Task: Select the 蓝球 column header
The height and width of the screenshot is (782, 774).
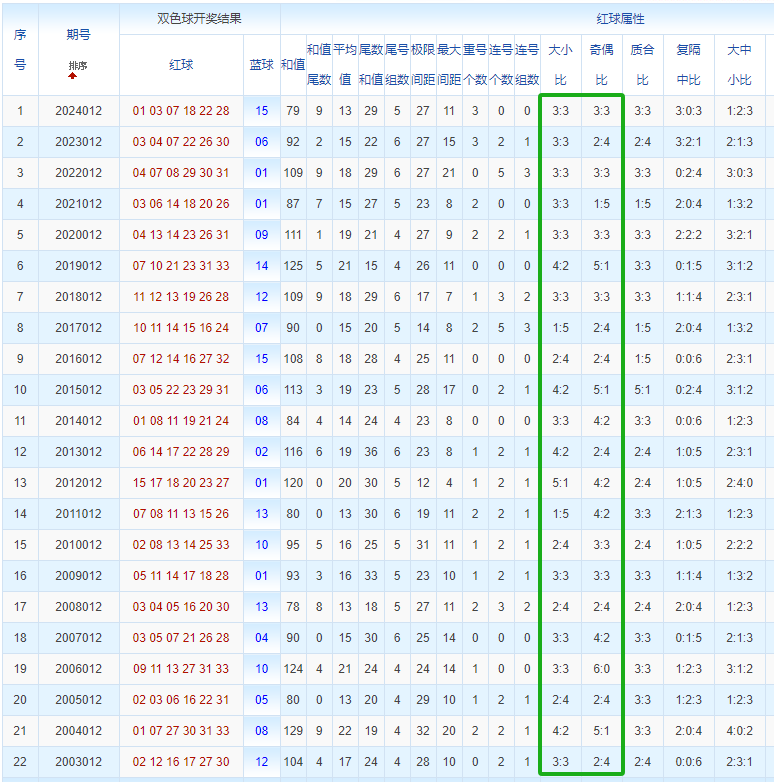Action: (262, 65)
